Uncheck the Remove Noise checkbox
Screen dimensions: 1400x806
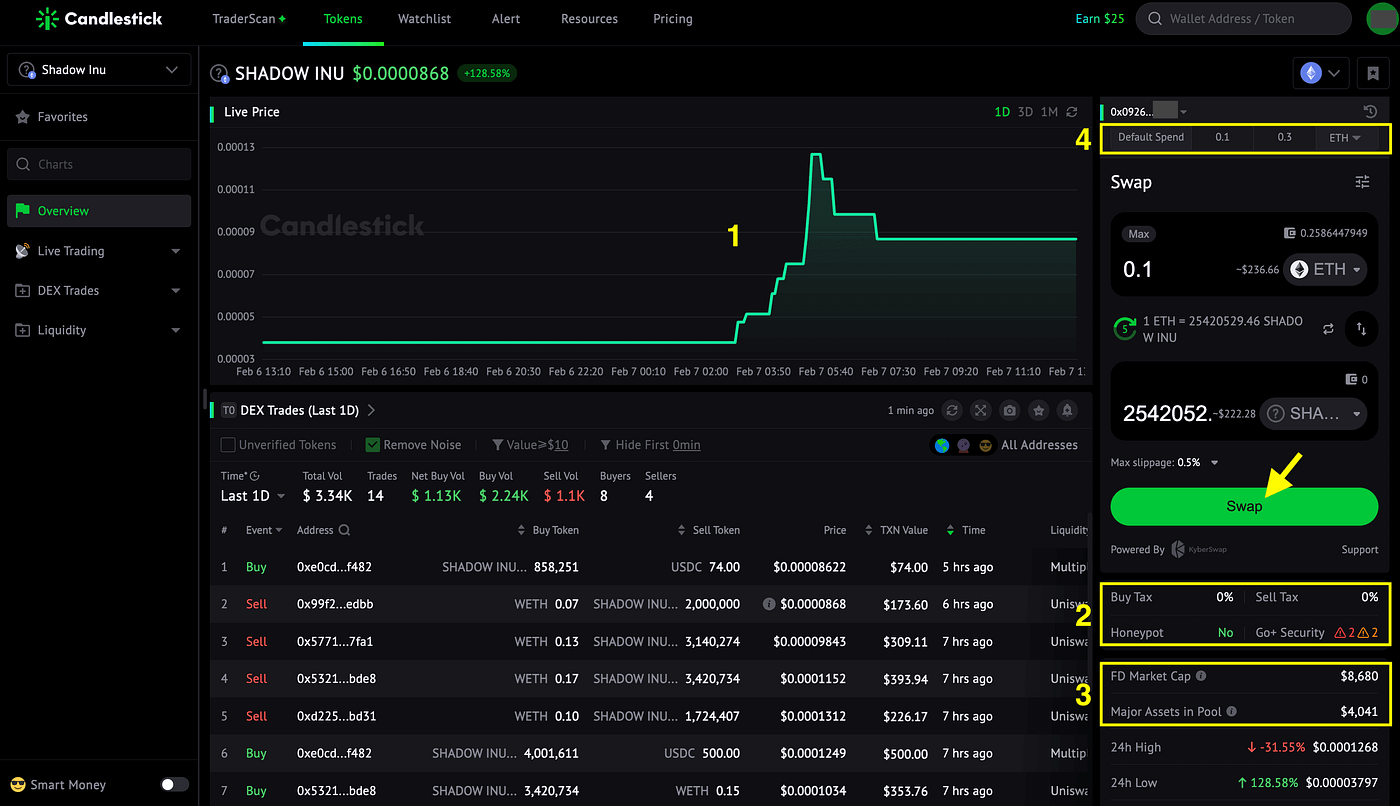click(x=373, y=445)
